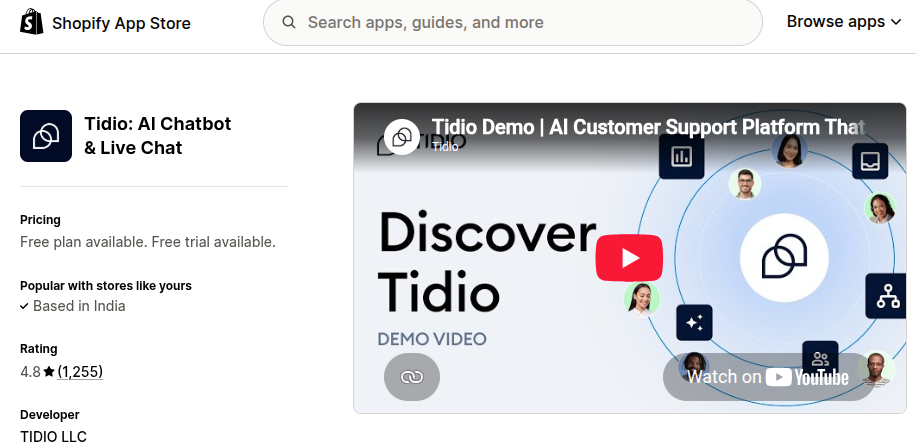Click the Tidio: AI Chatbot title
This screenshot has width=916, height=443.
tap(158, 136)
